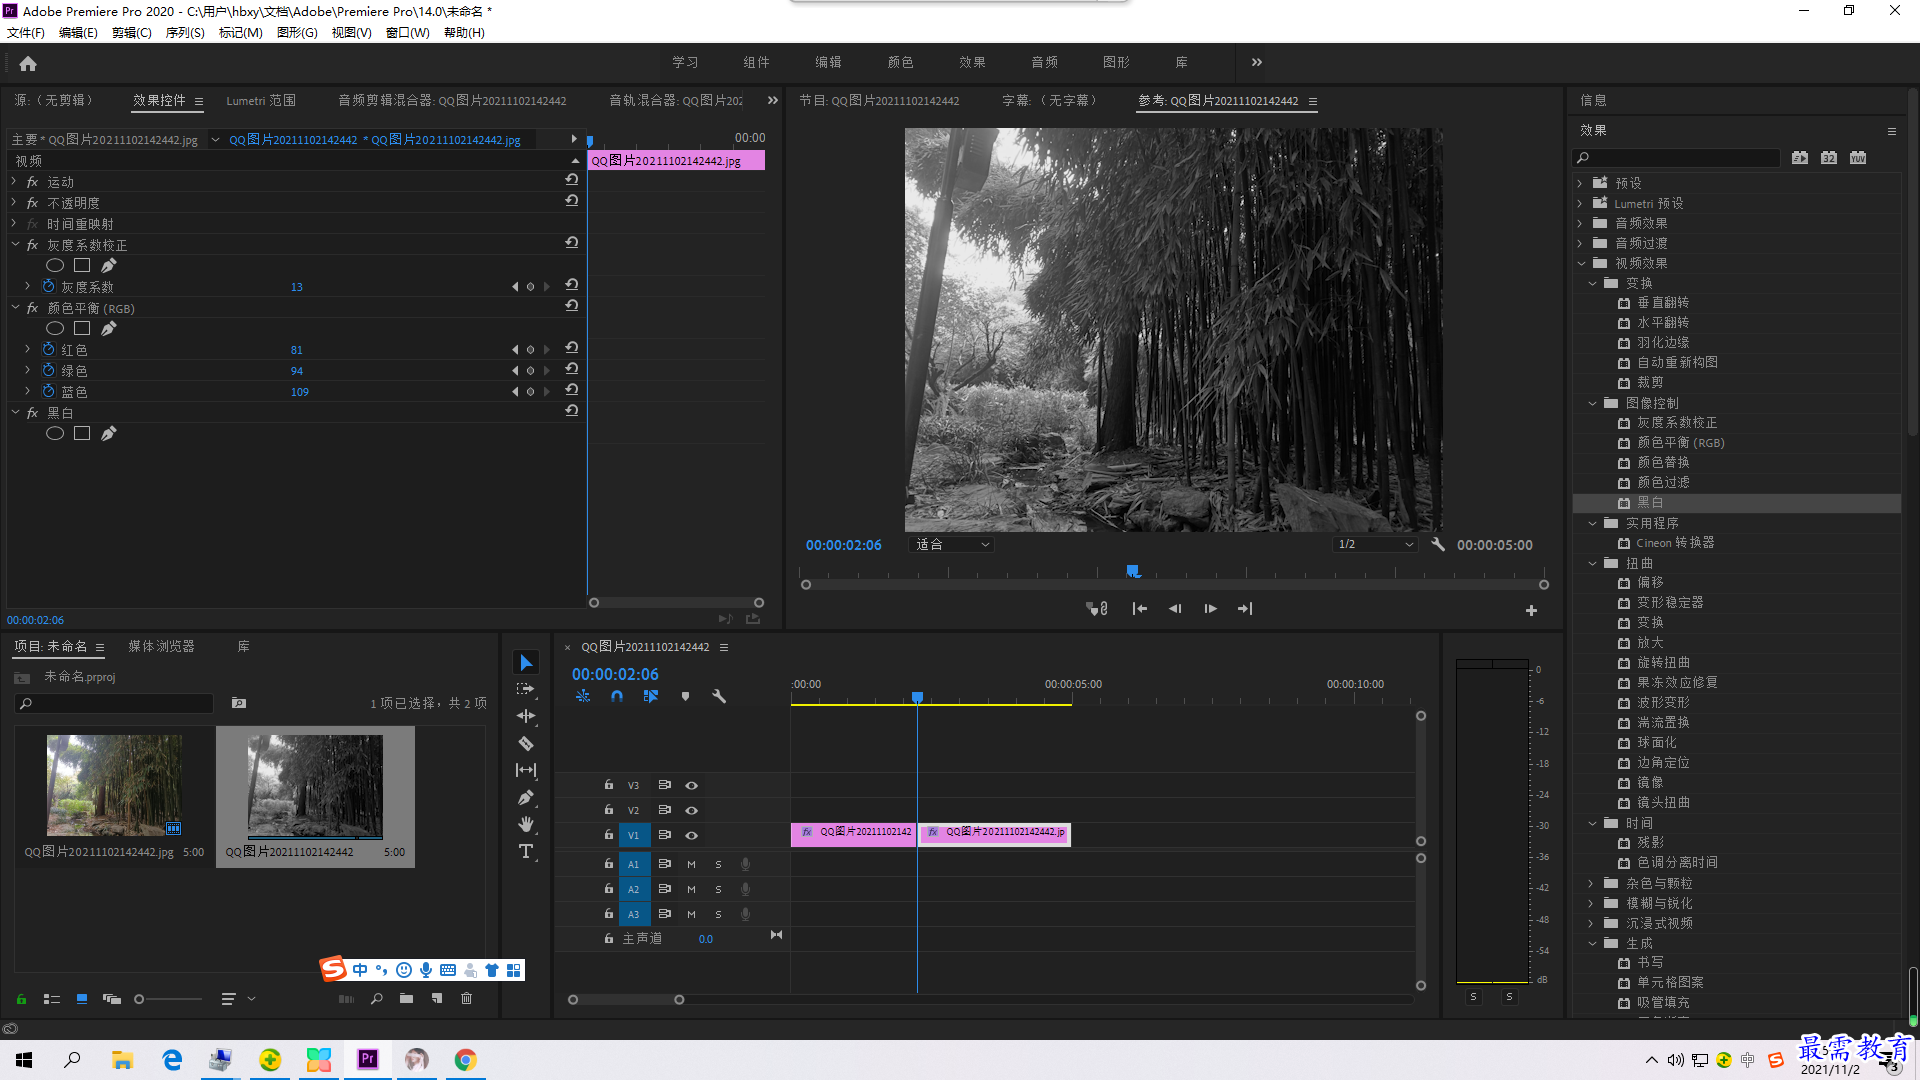Click thumbnail size slider in project panel

[139, 999]
